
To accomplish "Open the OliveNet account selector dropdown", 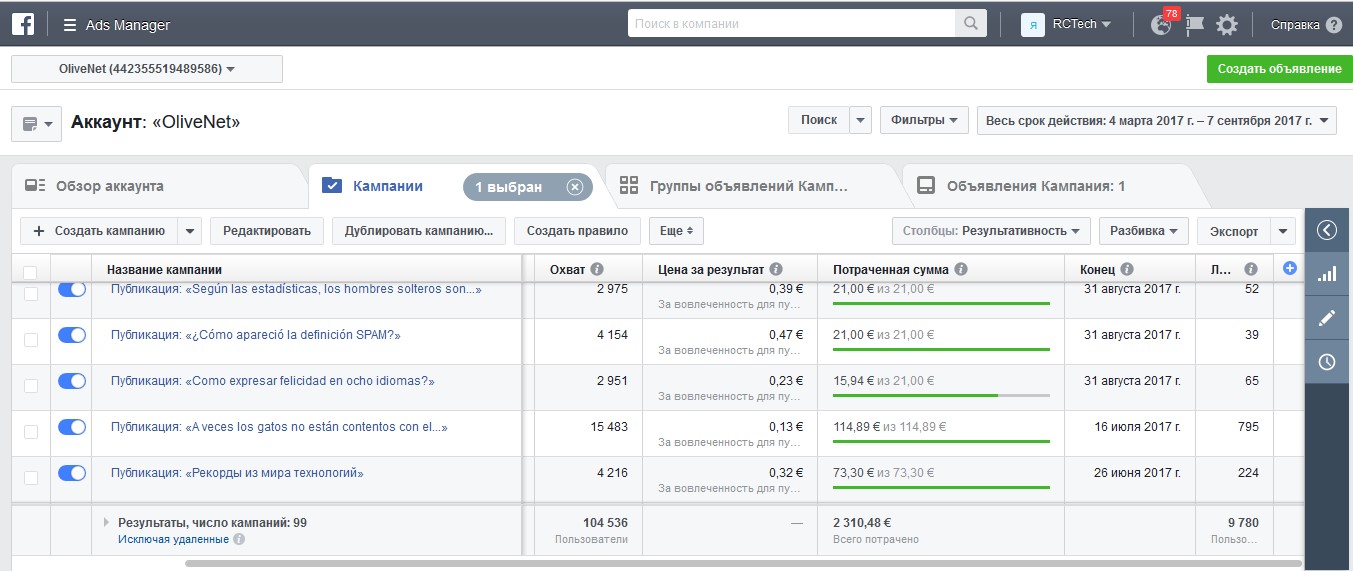I will coord(146,69).
